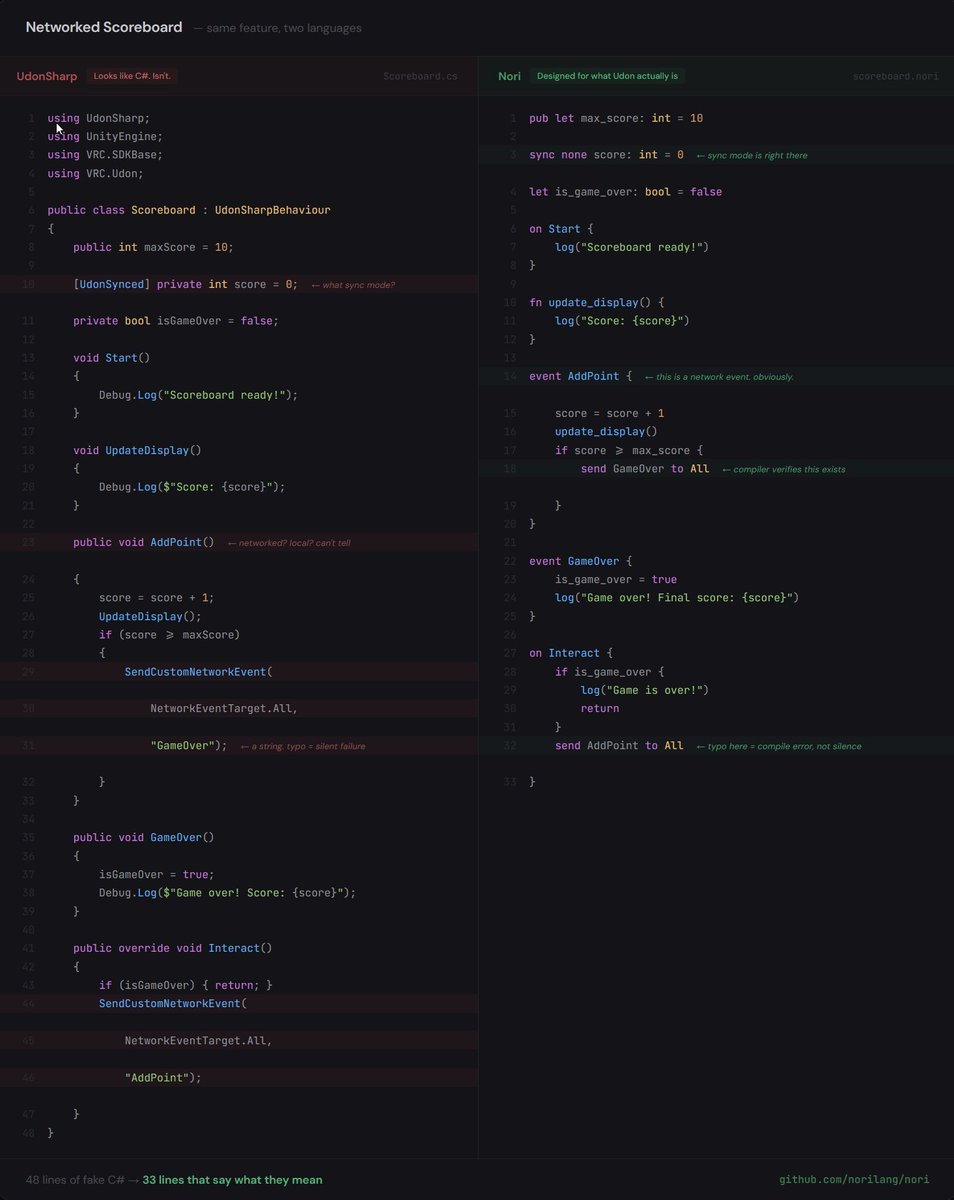Click the Debug.Log "Scoreboard ready!" line
Image resolution: width=954 pixels, height=1200 pixels.
pyautogui.click(x=198, y=395)
